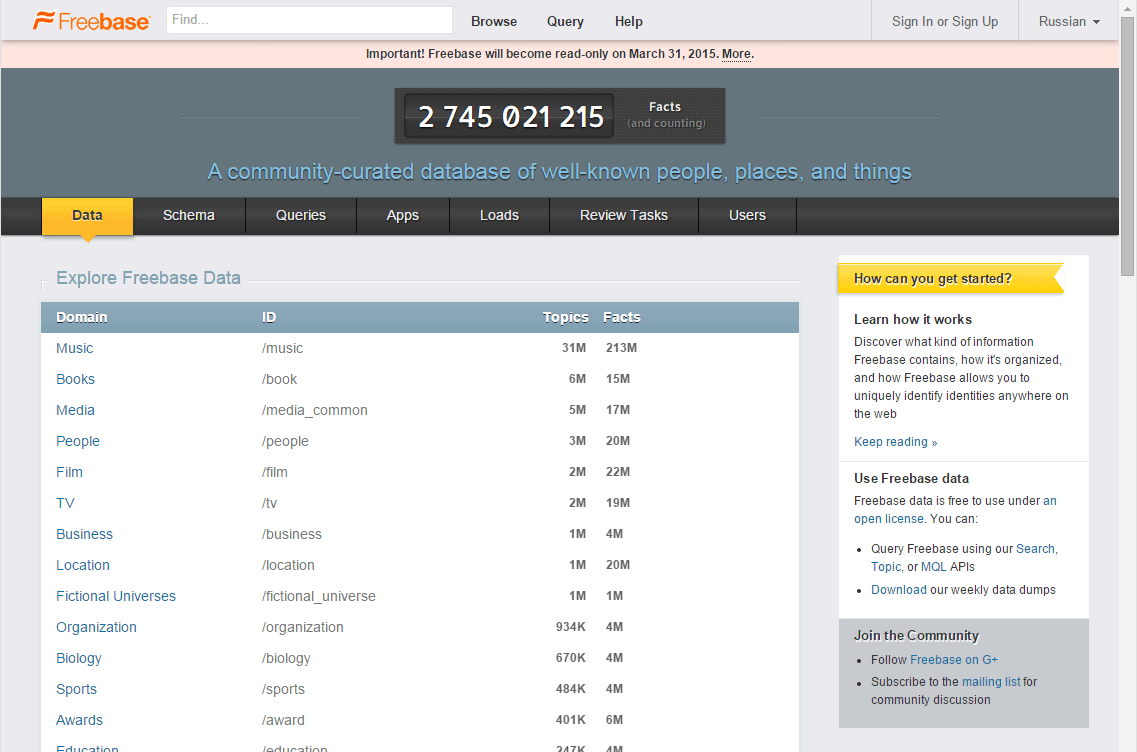The image size is (1137, 752).
Task: Click the Keep reading link
Action: (x=895, y=442)
